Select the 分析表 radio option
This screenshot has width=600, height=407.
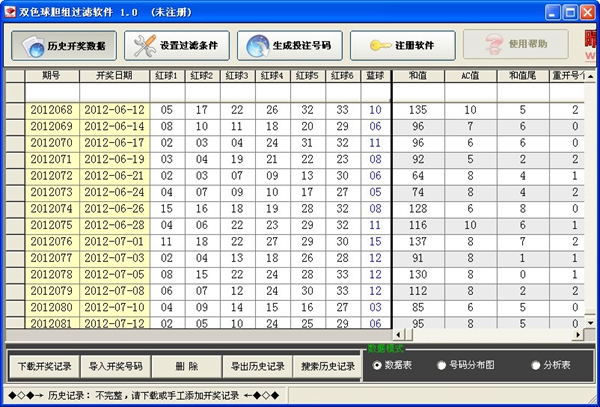551,365
